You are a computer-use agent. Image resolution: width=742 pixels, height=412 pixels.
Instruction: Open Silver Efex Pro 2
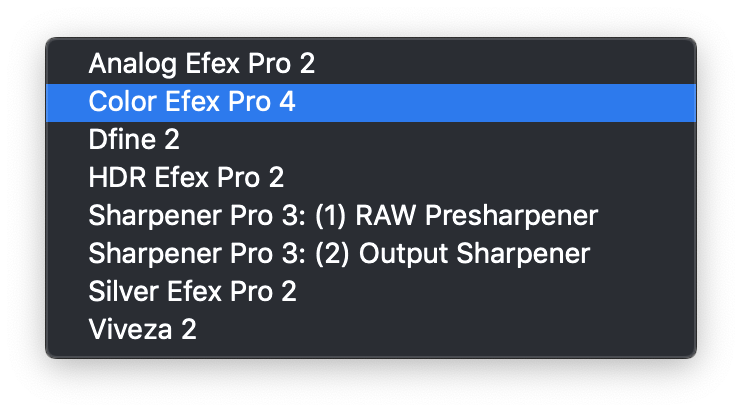(x=192, y=292)
